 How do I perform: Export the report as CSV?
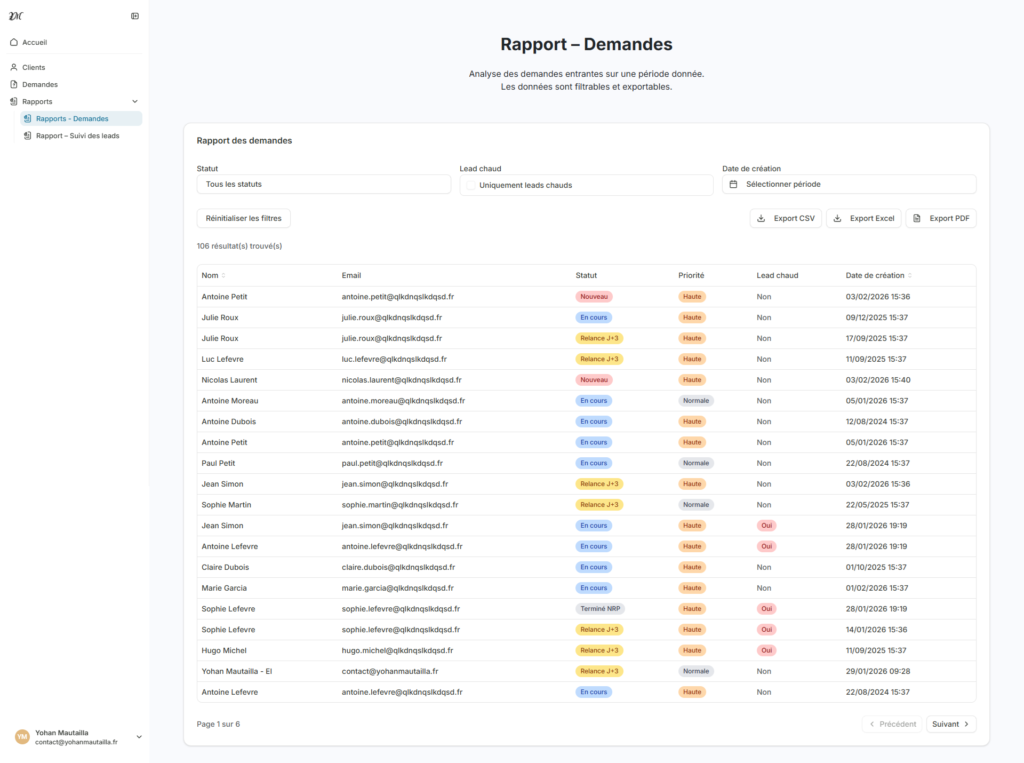[x=785, y=218]
